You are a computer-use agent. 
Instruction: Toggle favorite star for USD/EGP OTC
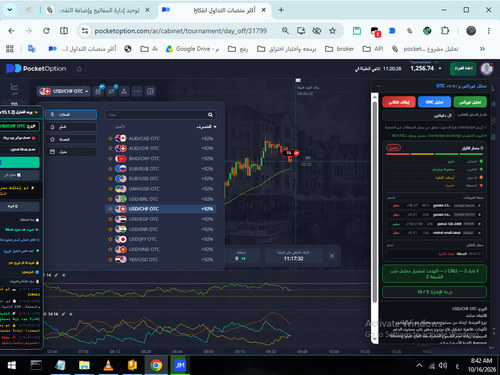pyautogui.click(x=110, y=219)
